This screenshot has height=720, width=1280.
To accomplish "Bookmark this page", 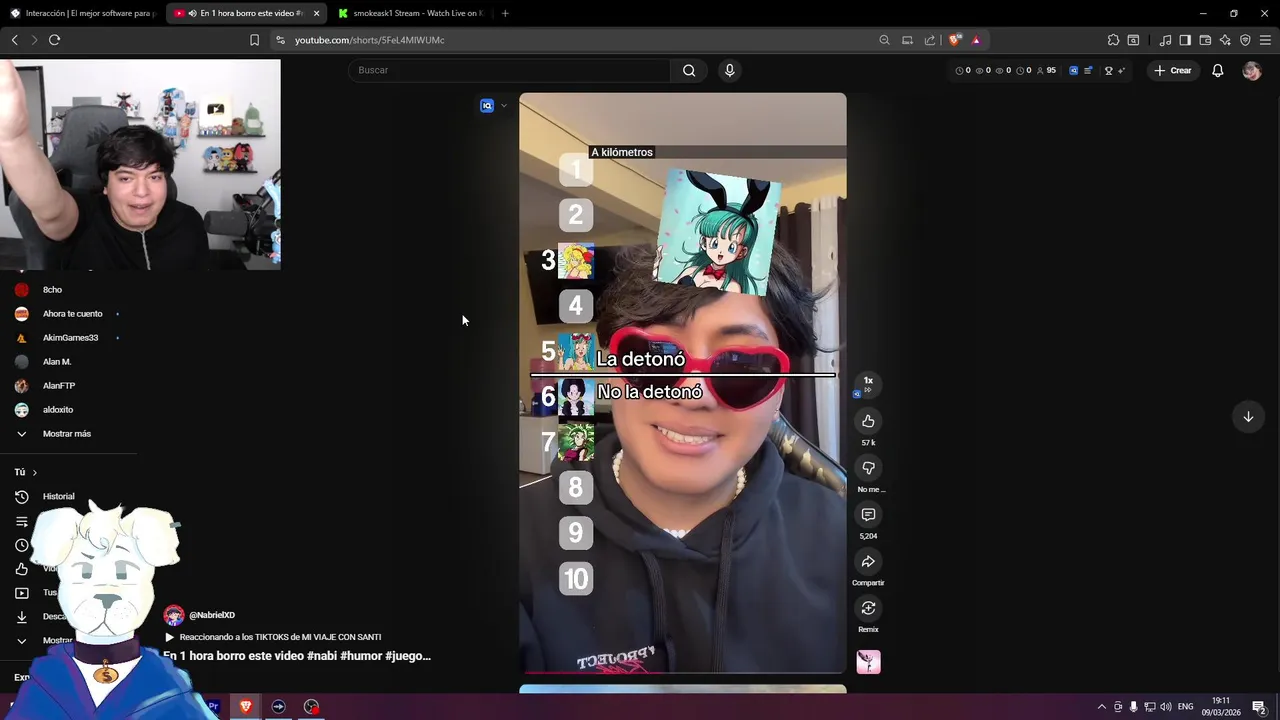I will click(x=254, y=40).
